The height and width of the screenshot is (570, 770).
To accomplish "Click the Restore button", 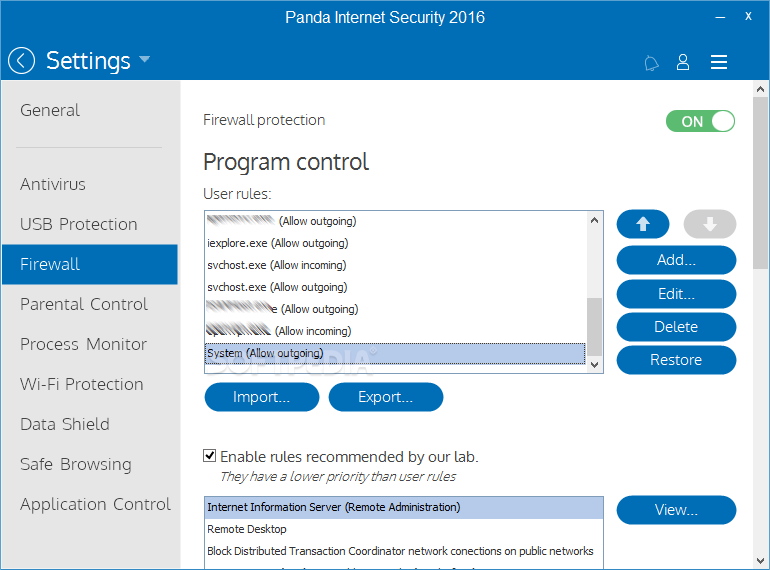I will pyautogui.click(x=676, y=360).
